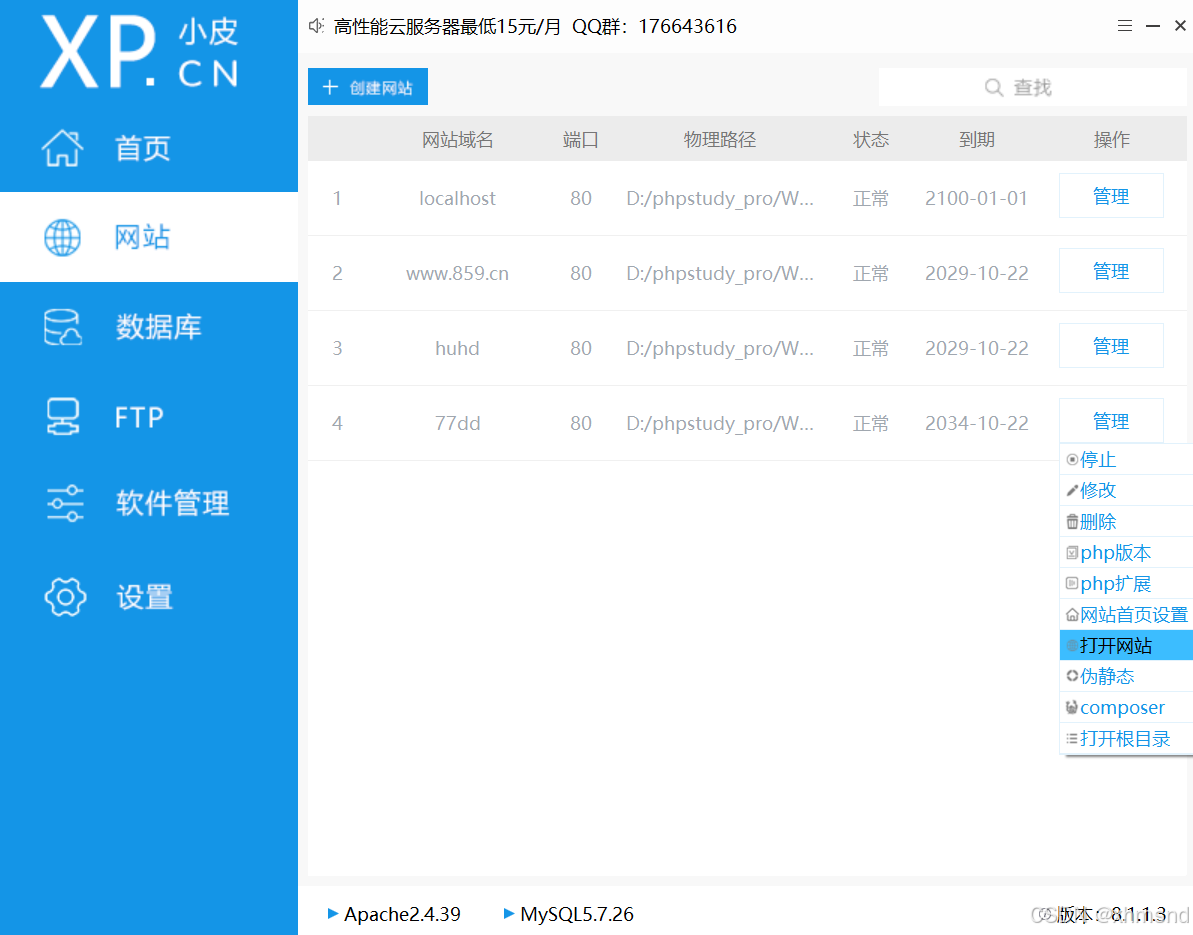
Task: Expand the hamburger menu at top right
Action: point(1124,25)
